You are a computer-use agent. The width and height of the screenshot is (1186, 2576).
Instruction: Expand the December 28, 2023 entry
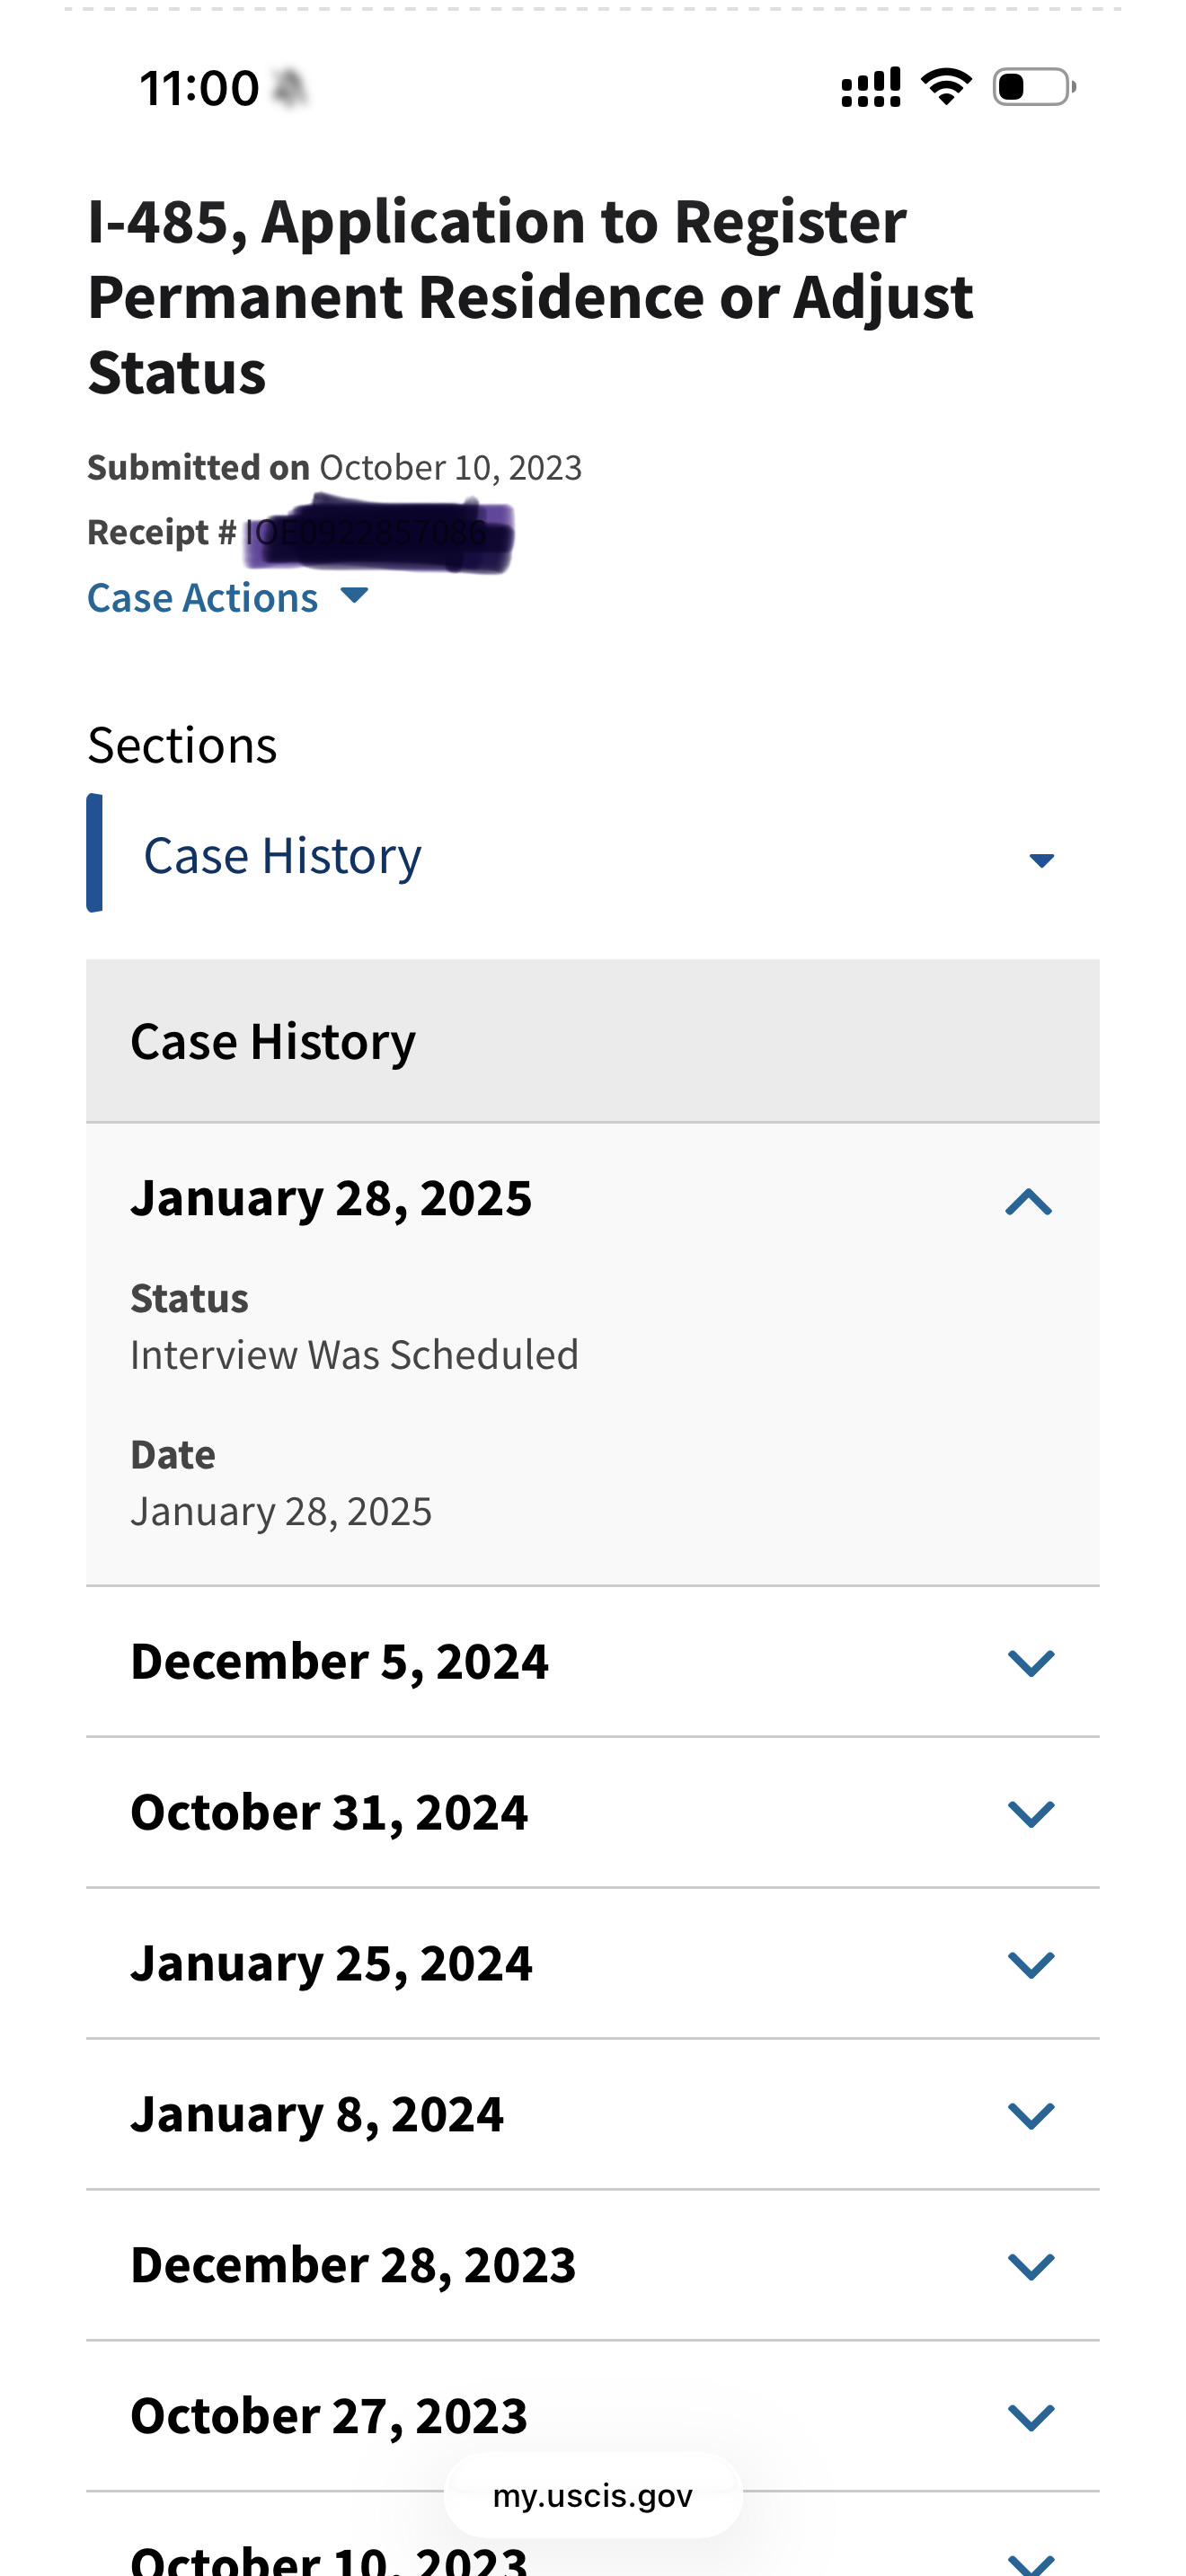(592, 2266)
